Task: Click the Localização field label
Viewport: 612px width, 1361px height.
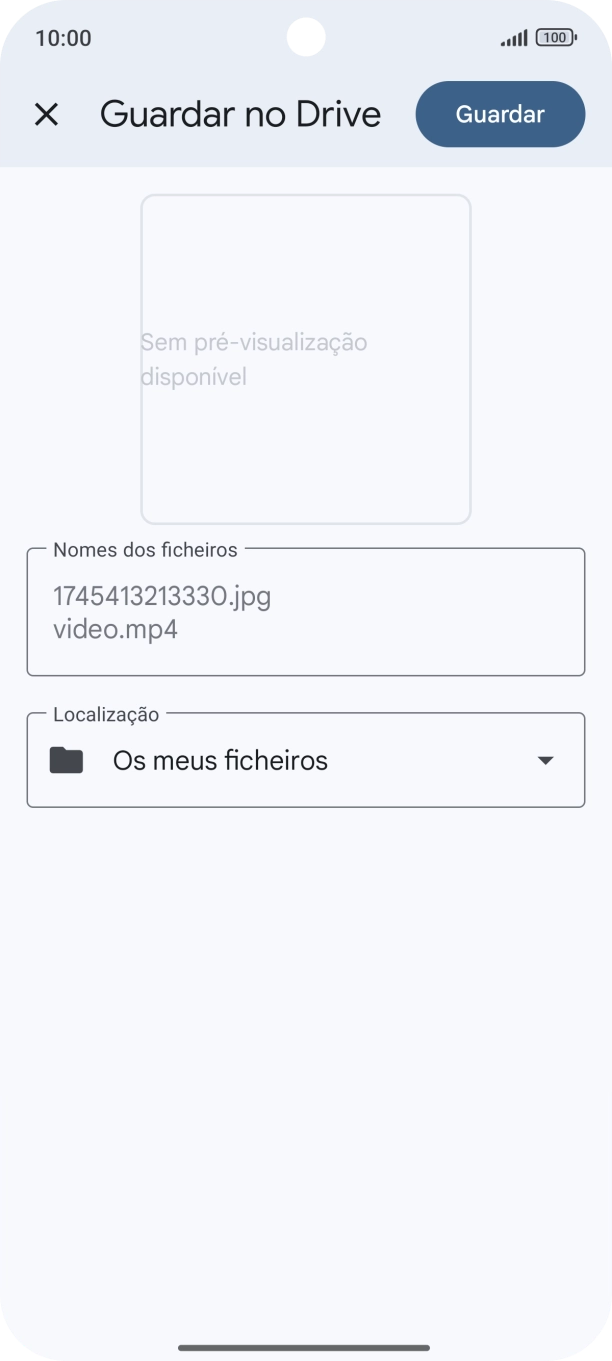Action: tap(106, 714)
